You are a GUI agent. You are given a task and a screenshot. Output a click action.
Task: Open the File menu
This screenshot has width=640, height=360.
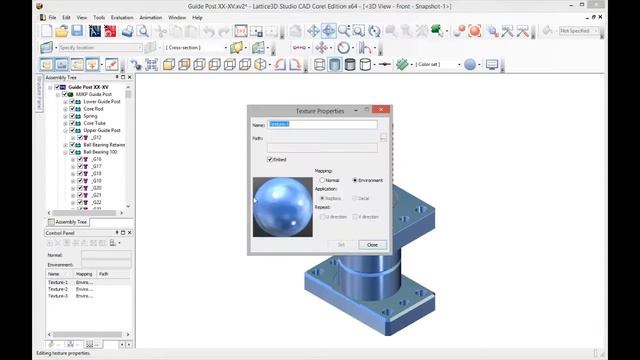pyautogui.click(x=52, y=18)
